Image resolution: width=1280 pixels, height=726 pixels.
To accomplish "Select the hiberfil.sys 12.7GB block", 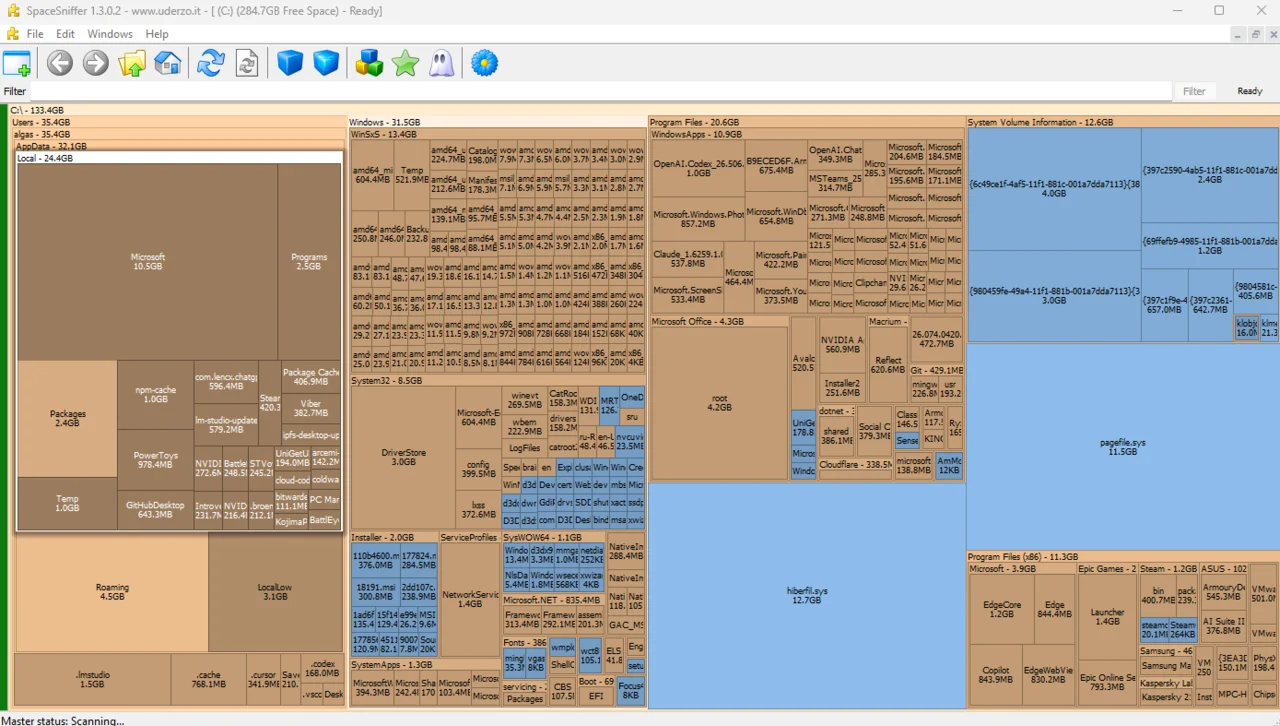I will 807,596.
